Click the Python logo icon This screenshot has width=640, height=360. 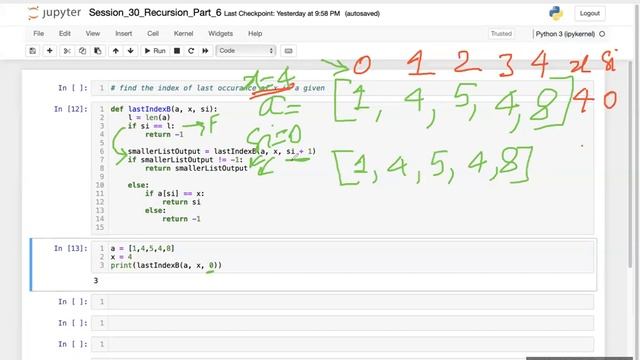(556, 13)
